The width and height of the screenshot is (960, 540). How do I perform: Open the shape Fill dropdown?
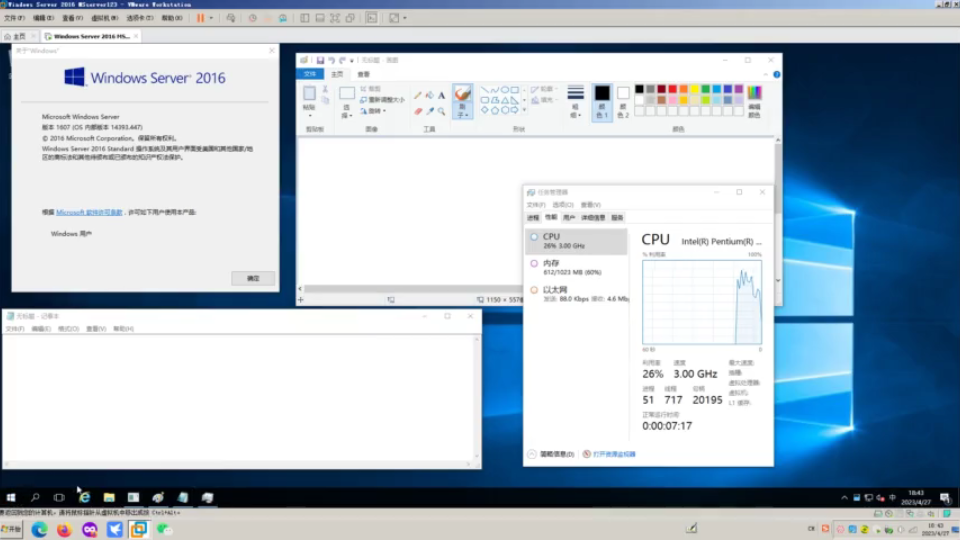(544, 100)
